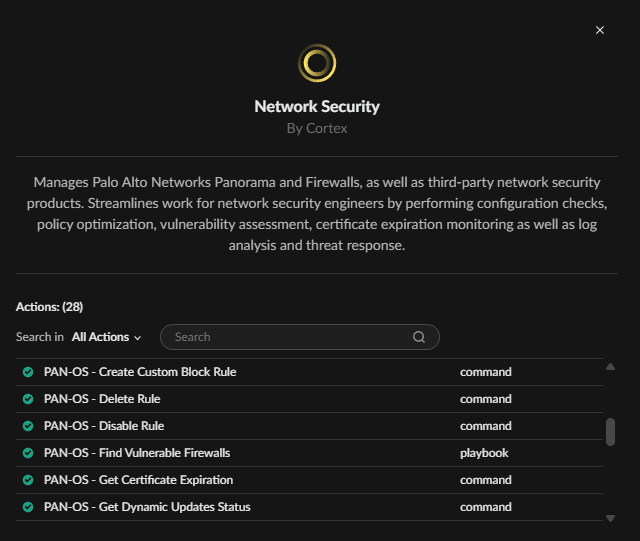Open the All Actions dropdown
This screenshot has width=640, height=541.
point(107,338)
